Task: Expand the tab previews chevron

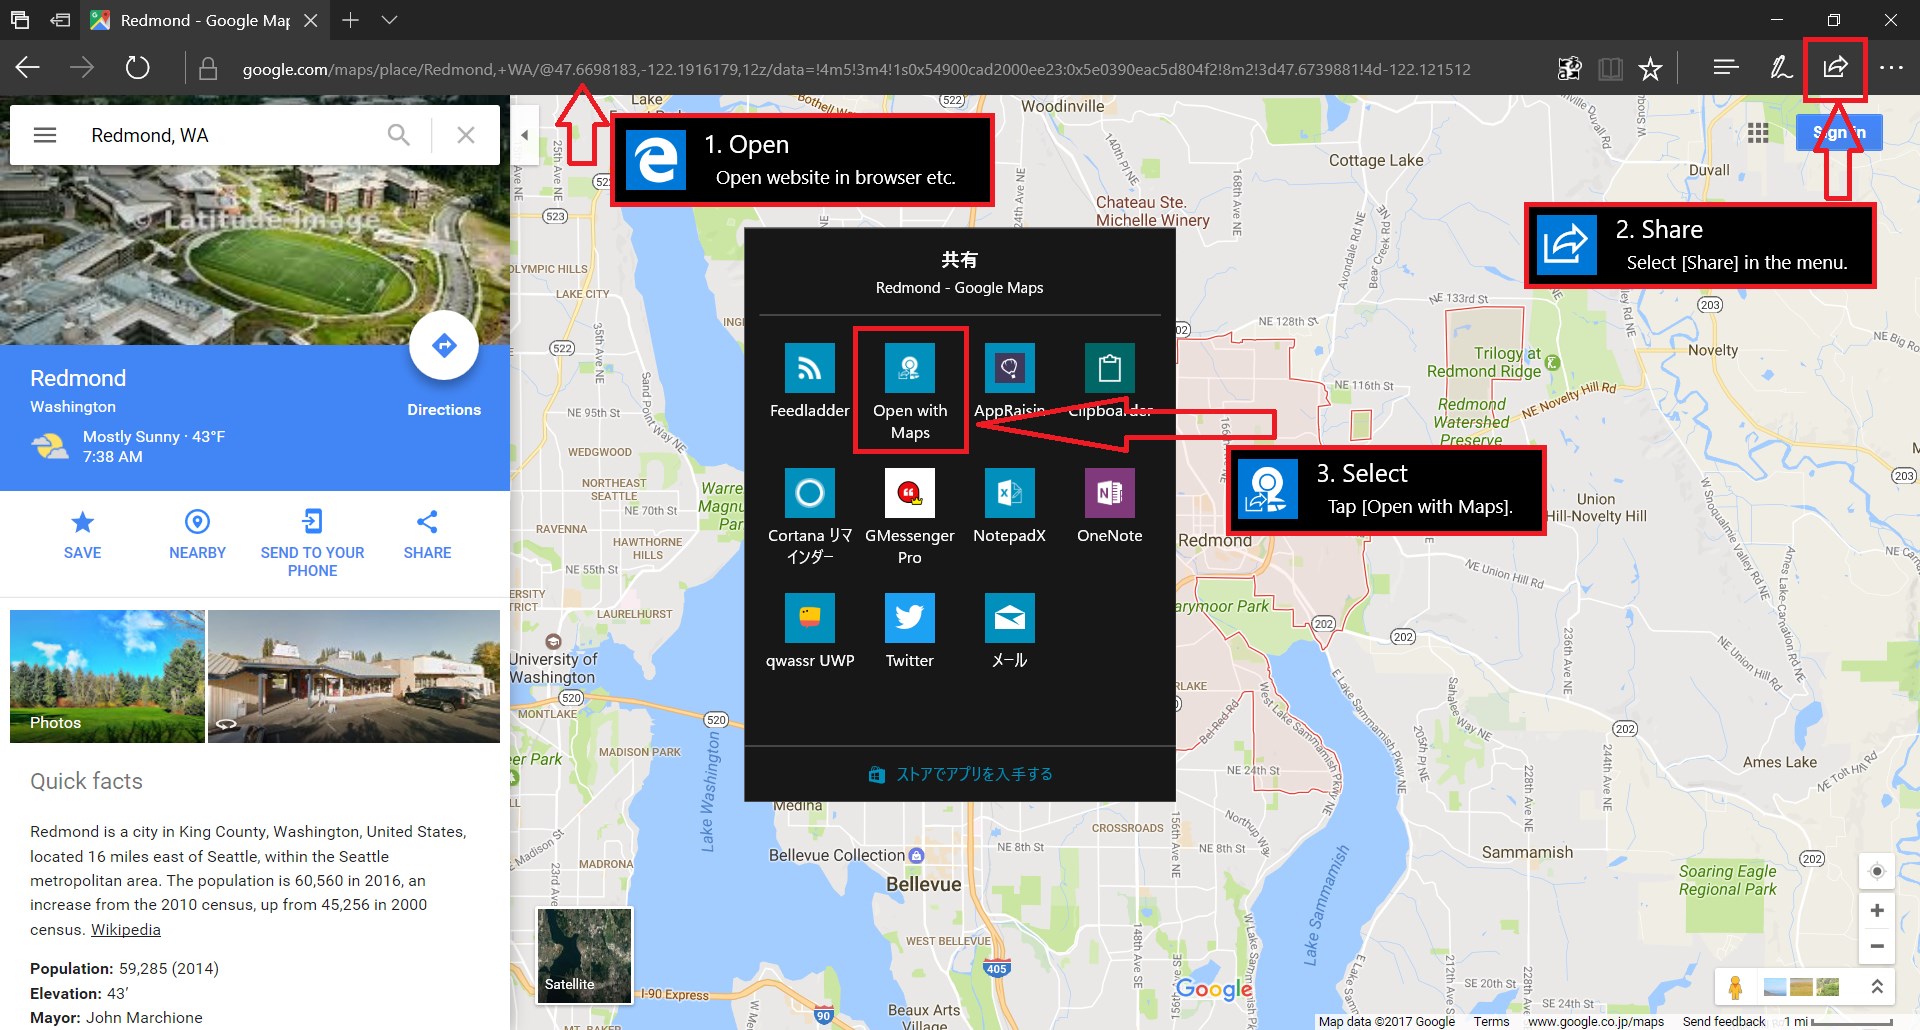Action: (x=390, y=20)
